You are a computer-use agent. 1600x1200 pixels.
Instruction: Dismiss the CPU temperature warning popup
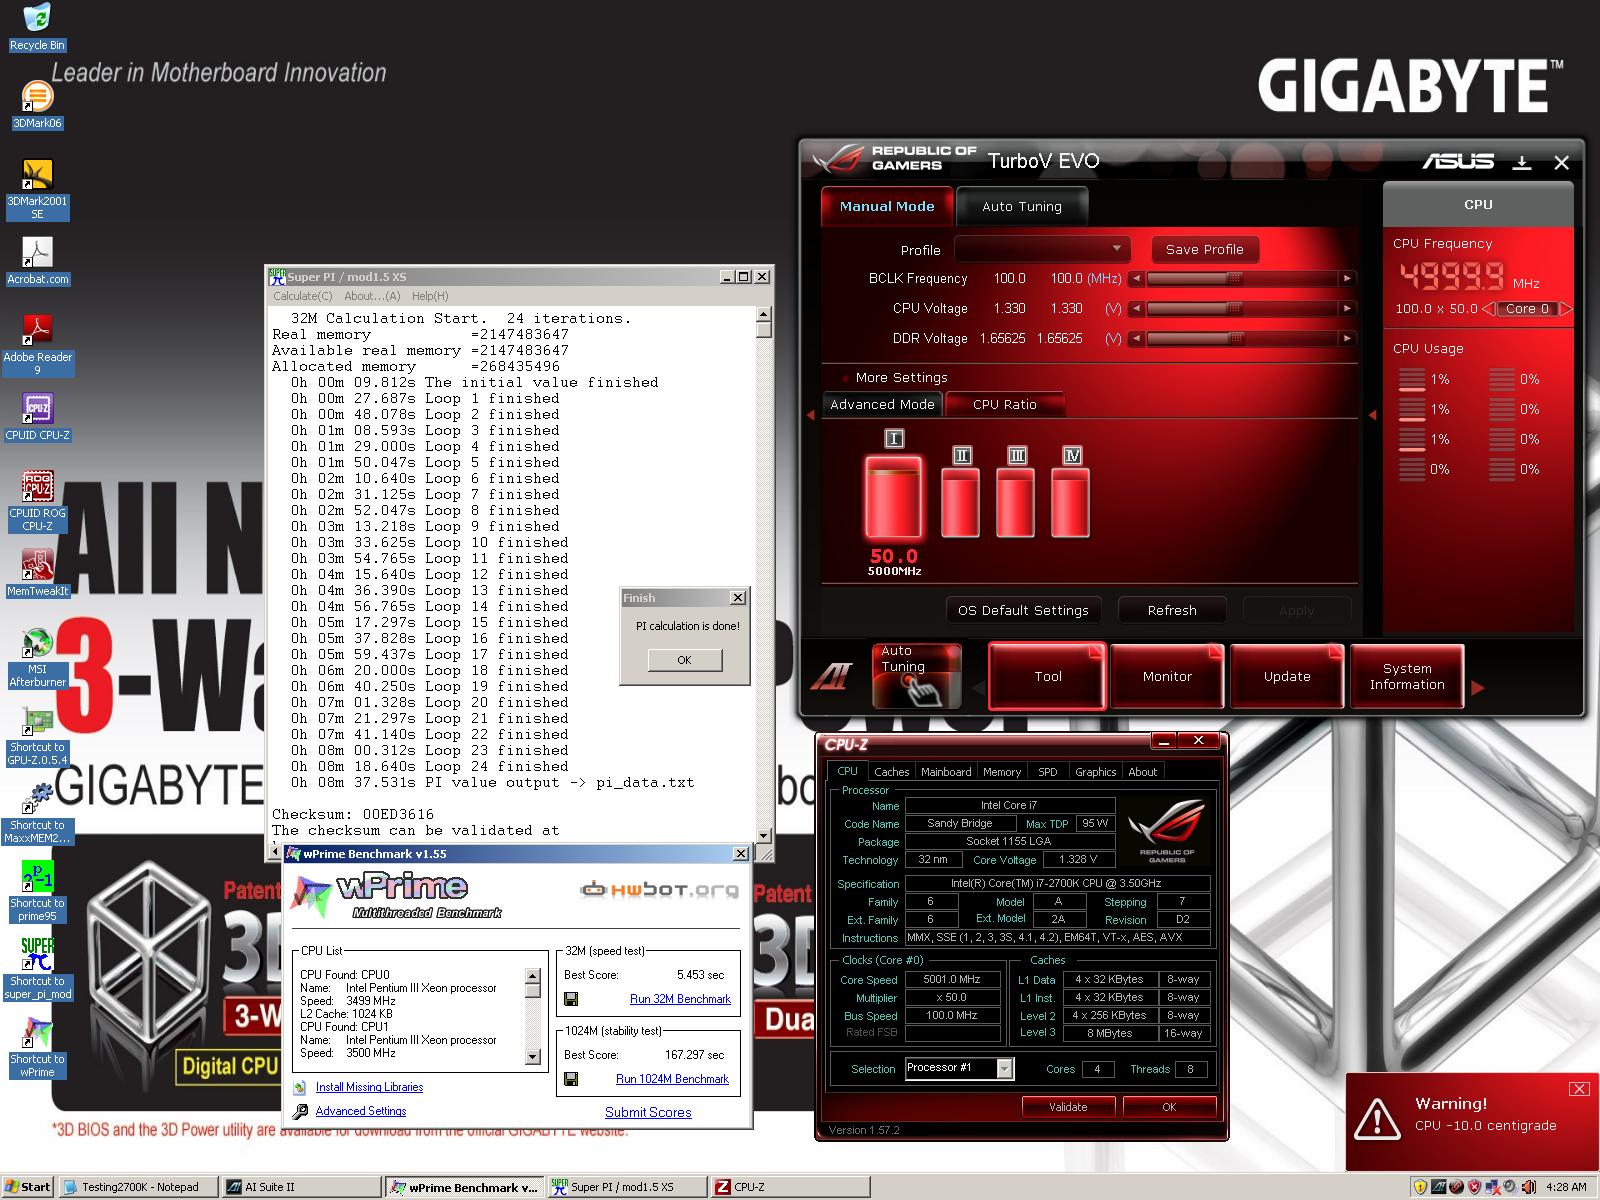point(1579,1089)
